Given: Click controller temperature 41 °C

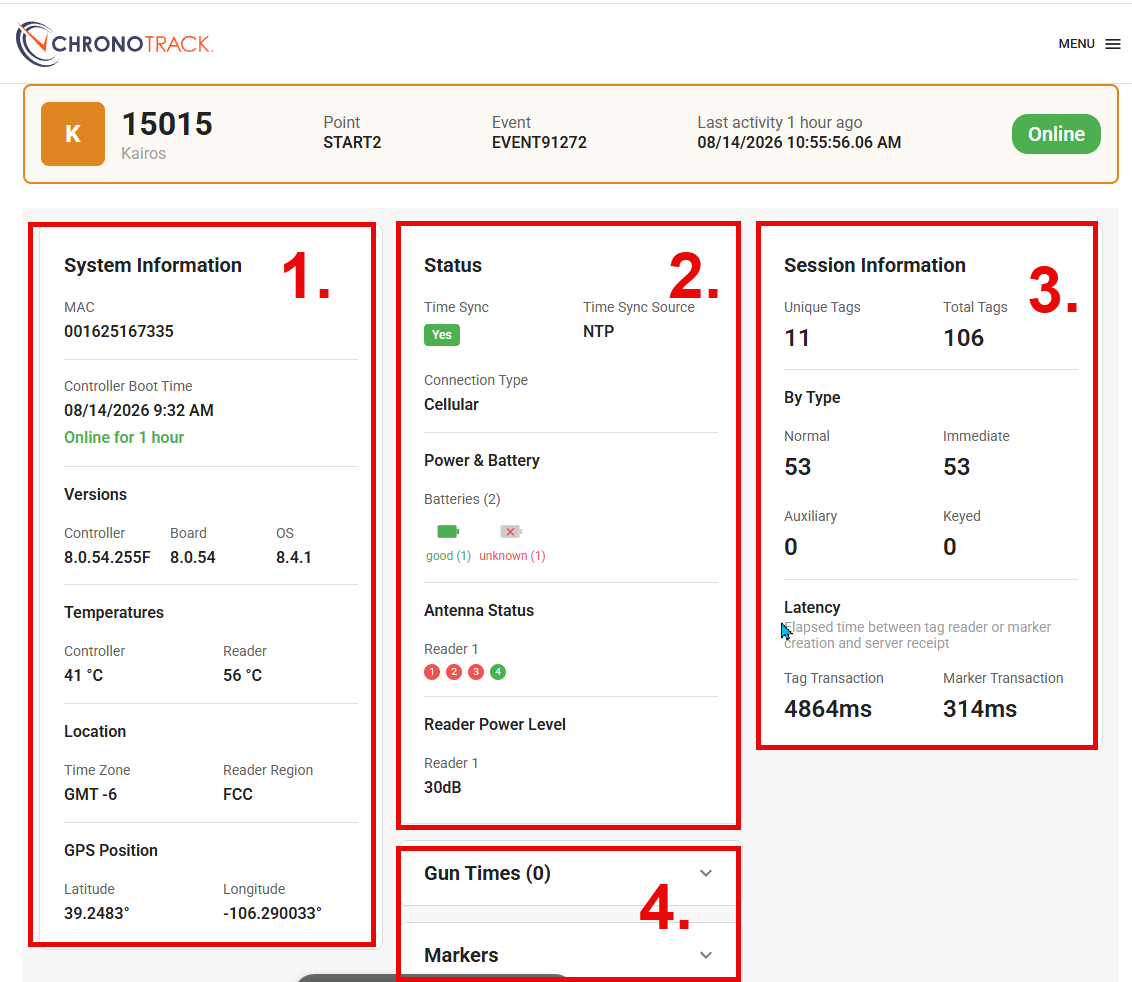Looking at the screenshot, I should [84, 675].
